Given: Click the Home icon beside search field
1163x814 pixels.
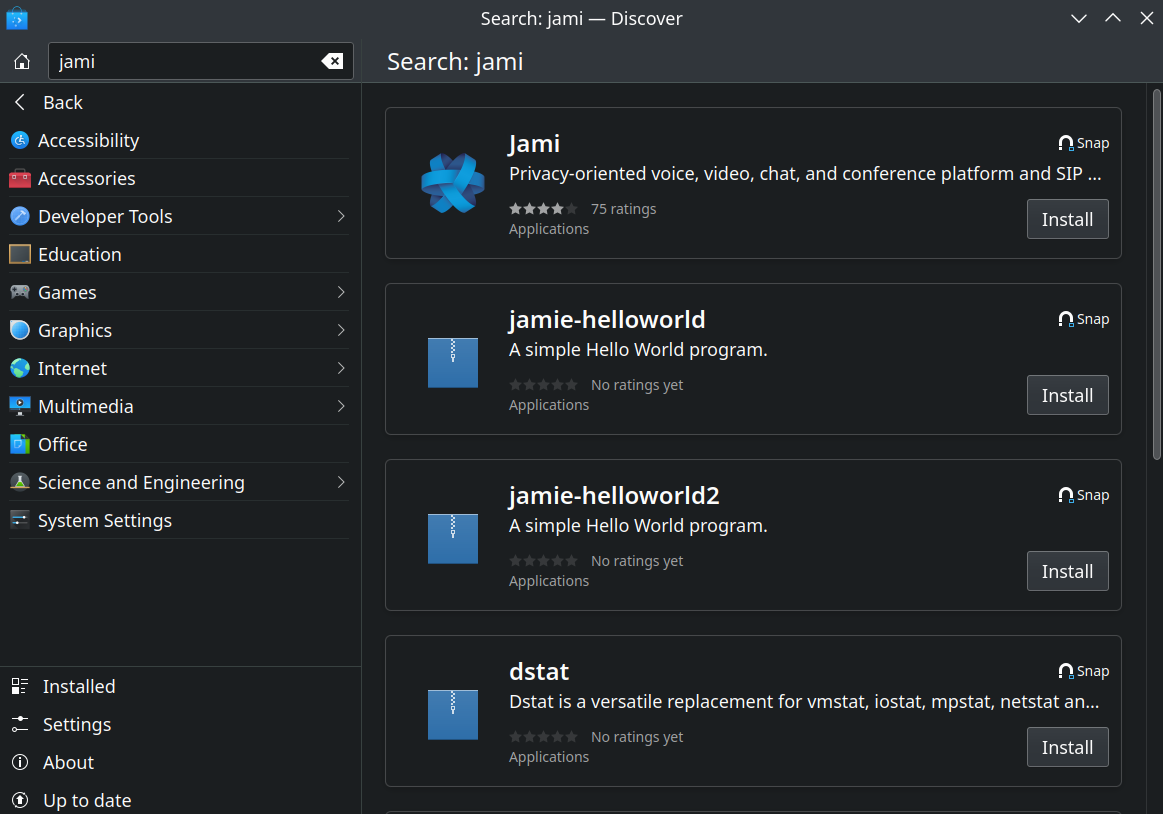Looking at the screenshot, I should [22, 62].
